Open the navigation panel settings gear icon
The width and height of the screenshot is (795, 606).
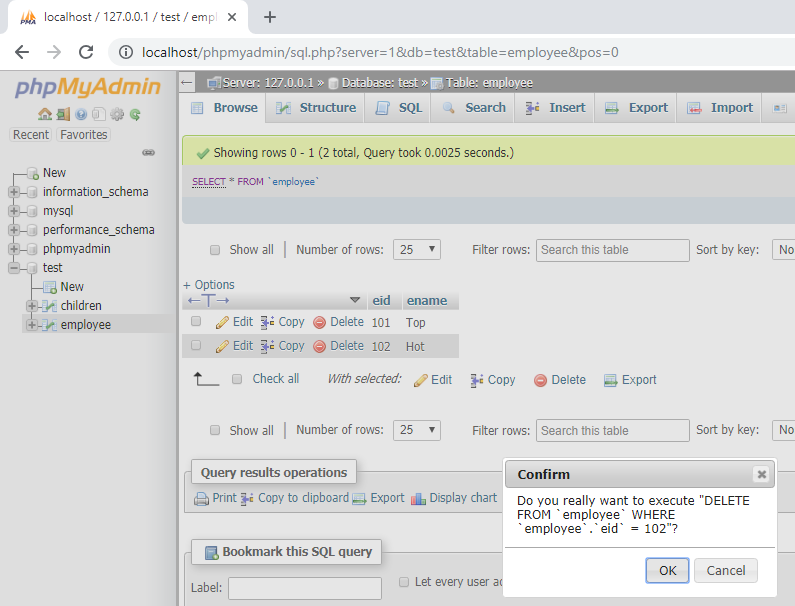click(x=117, y=115)
